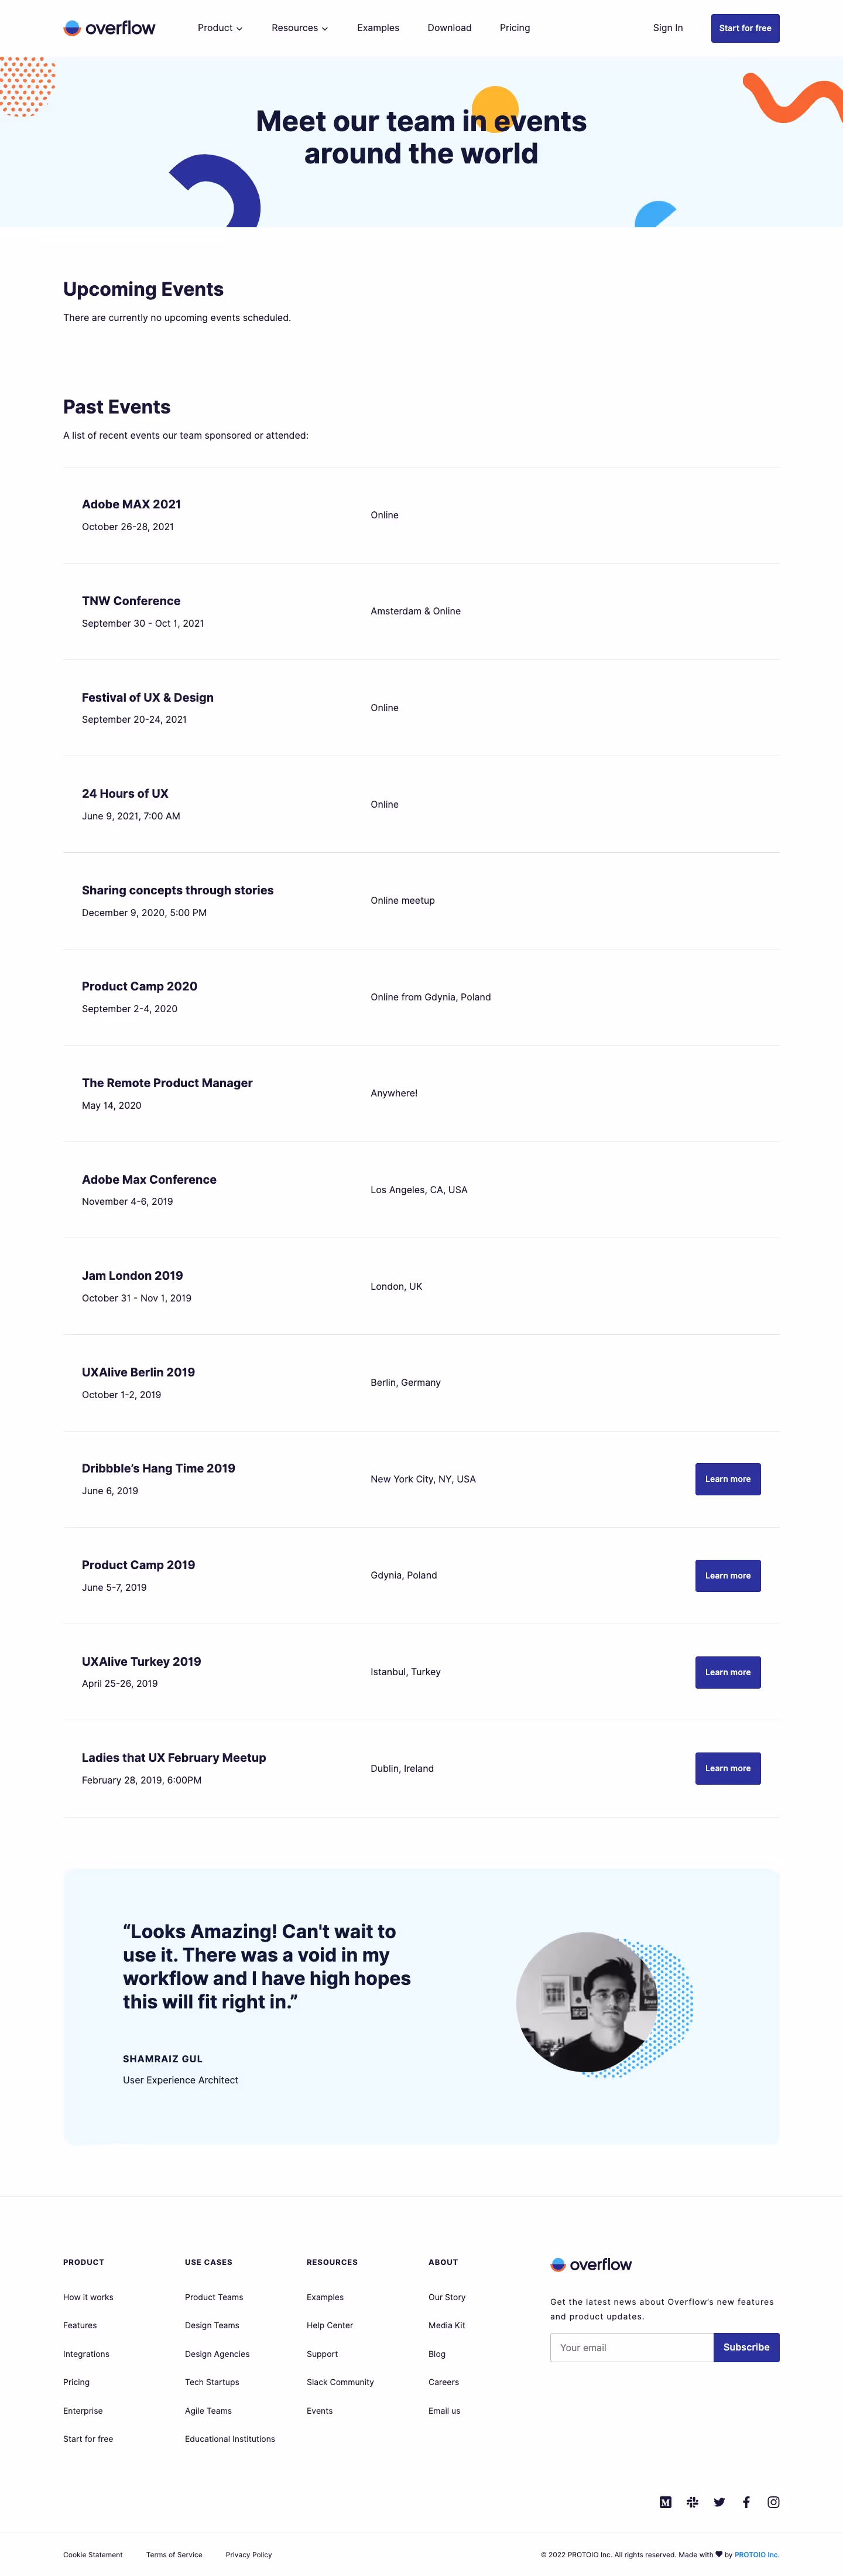Open the Privacy Policy link
This screenshot has height=2576, width=843.
pos(248,2554)
